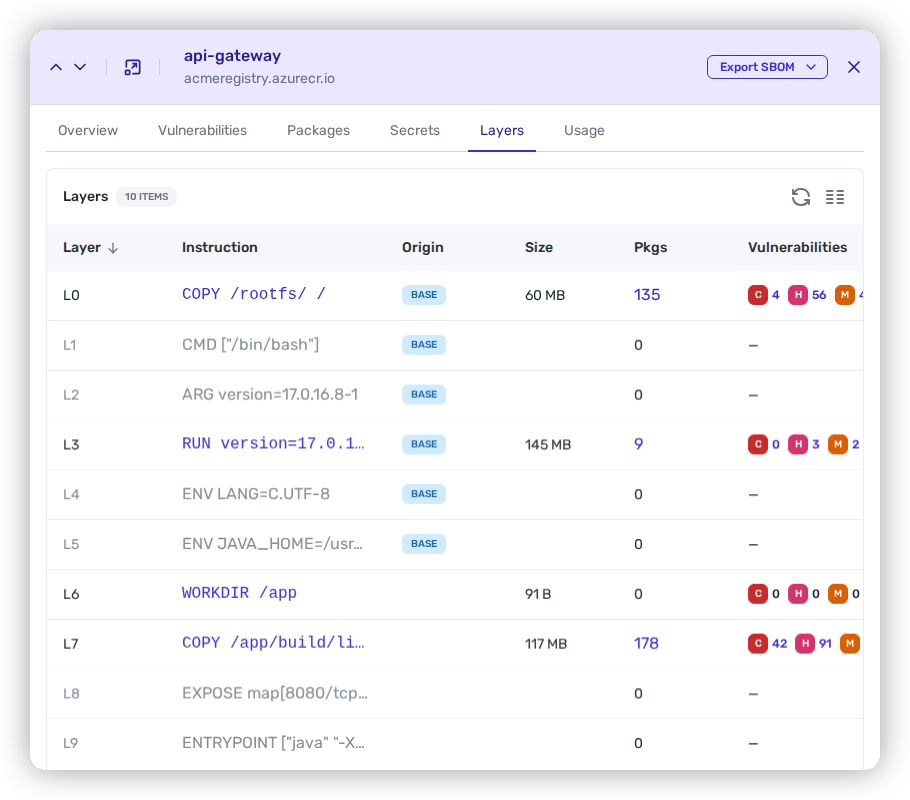Click the L2 layer cell
Viewport: 910px width, 800px height.
(71, 395)
